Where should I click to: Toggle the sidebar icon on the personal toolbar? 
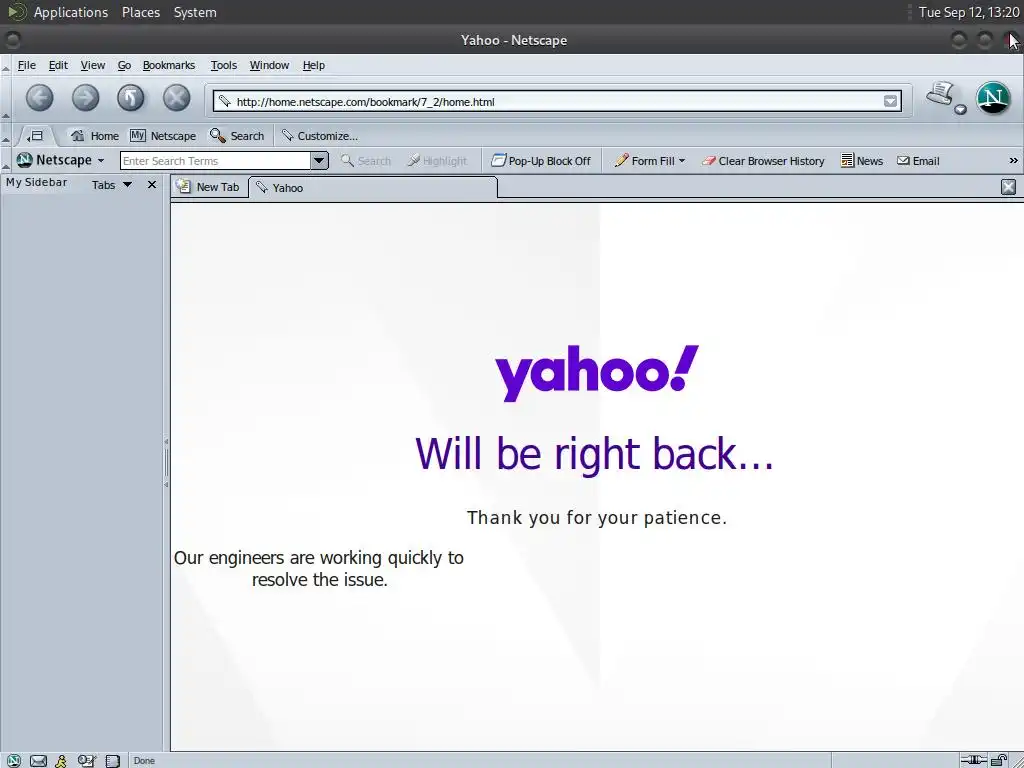[35, 136]
